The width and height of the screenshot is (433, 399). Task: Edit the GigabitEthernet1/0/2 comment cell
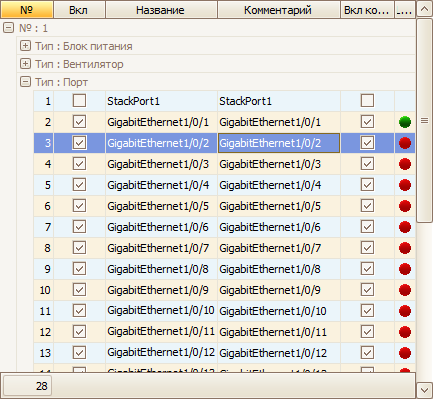tap(279, 143)
